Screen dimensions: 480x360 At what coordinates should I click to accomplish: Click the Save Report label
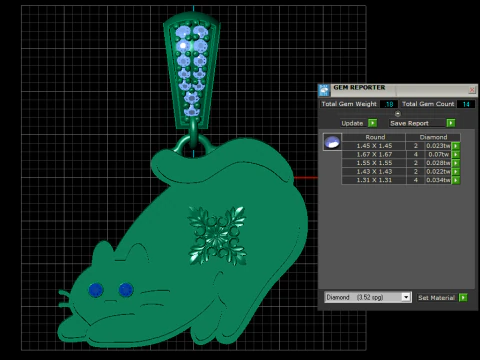[409, 123]
